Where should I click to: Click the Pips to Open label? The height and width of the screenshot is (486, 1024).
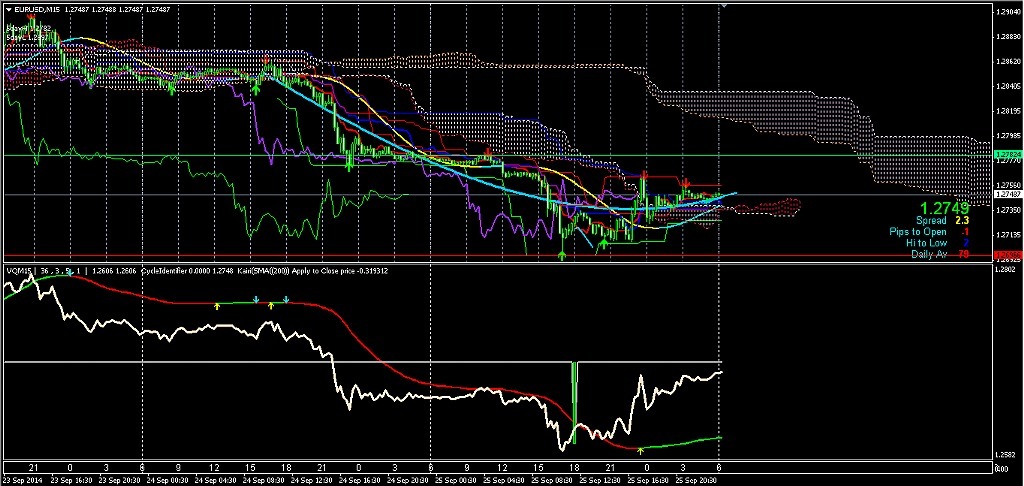click(918, 232)
